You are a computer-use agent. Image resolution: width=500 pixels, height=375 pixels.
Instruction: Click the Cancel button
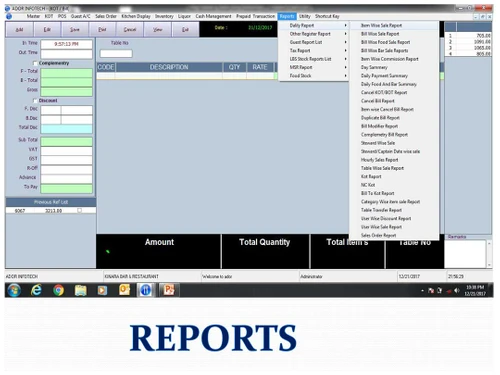[130, 30]
